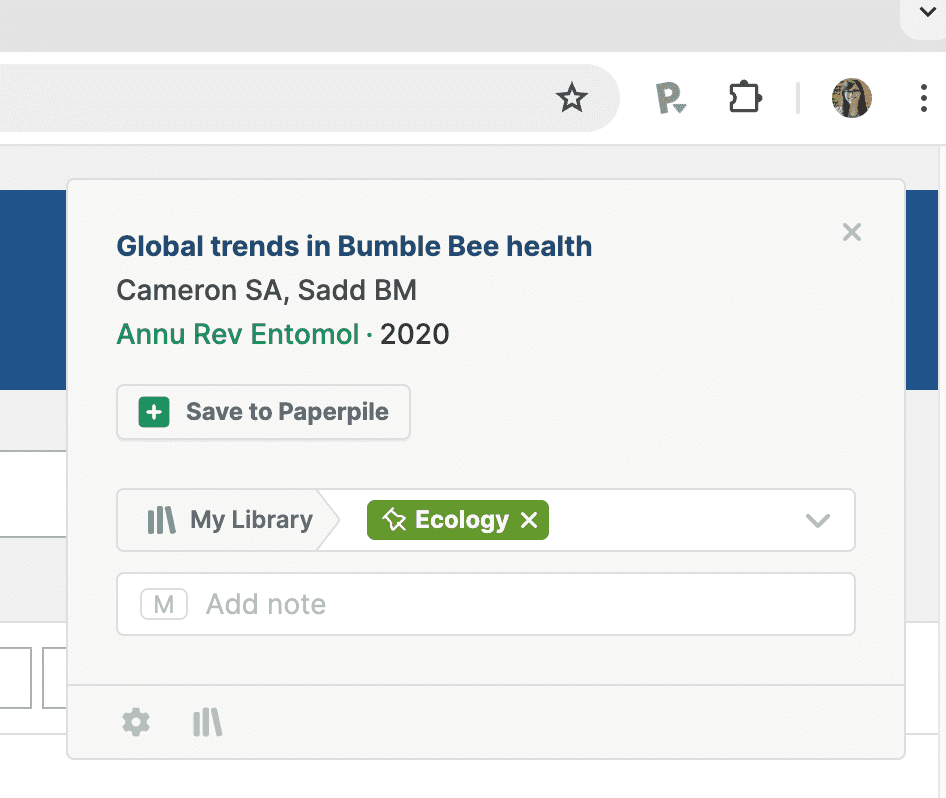Click the green Ecology label tag

coord(461,520)
